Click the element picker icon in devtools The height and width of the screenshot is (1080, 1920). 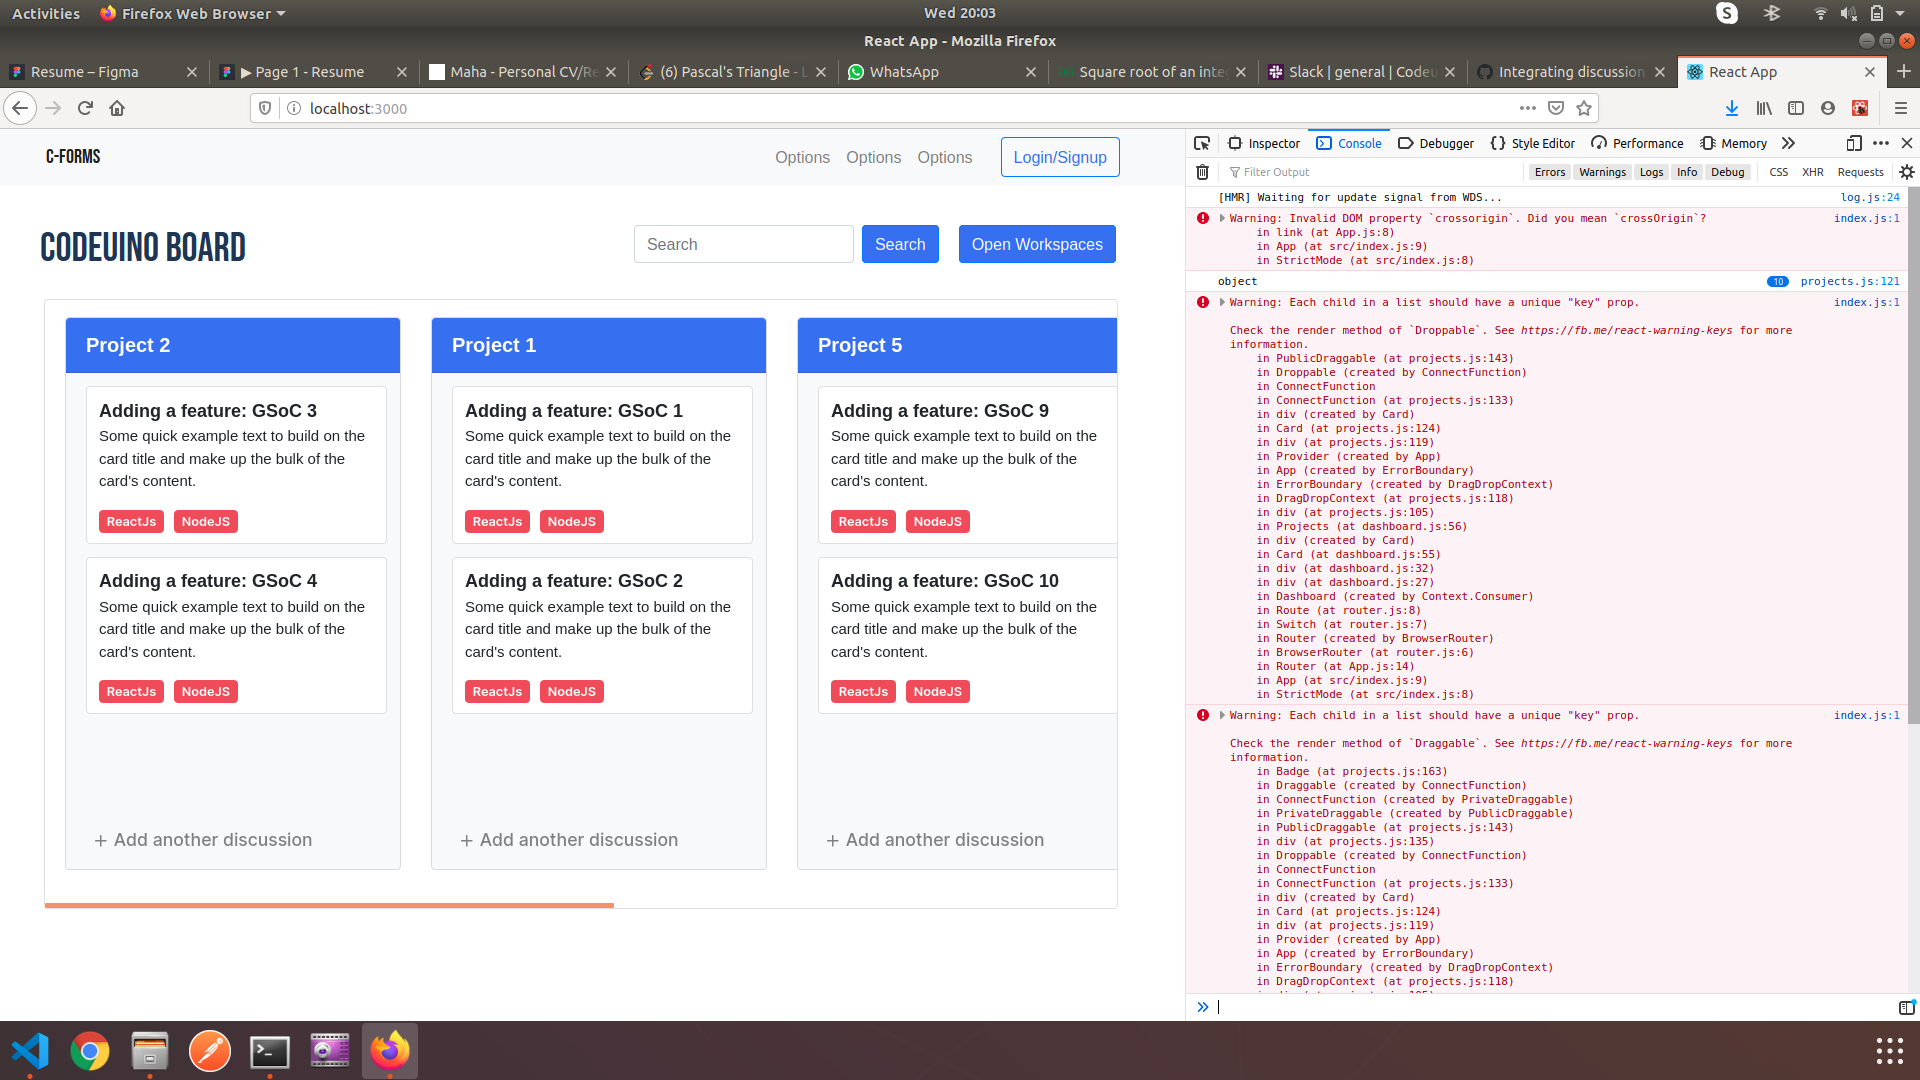tap(1202, 143)
